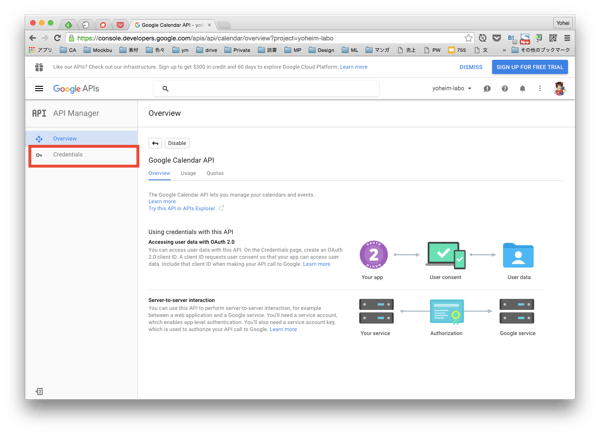Open the マンガ bookmarks folder
The height and width of the screenshot is (435, 600).
(x=378, y=50)
